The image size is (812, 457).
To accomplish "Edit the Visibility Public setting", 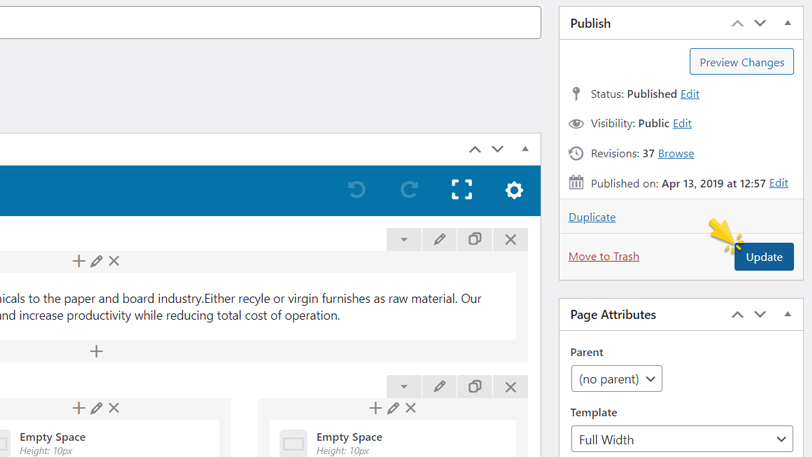I will pos(681,124).
